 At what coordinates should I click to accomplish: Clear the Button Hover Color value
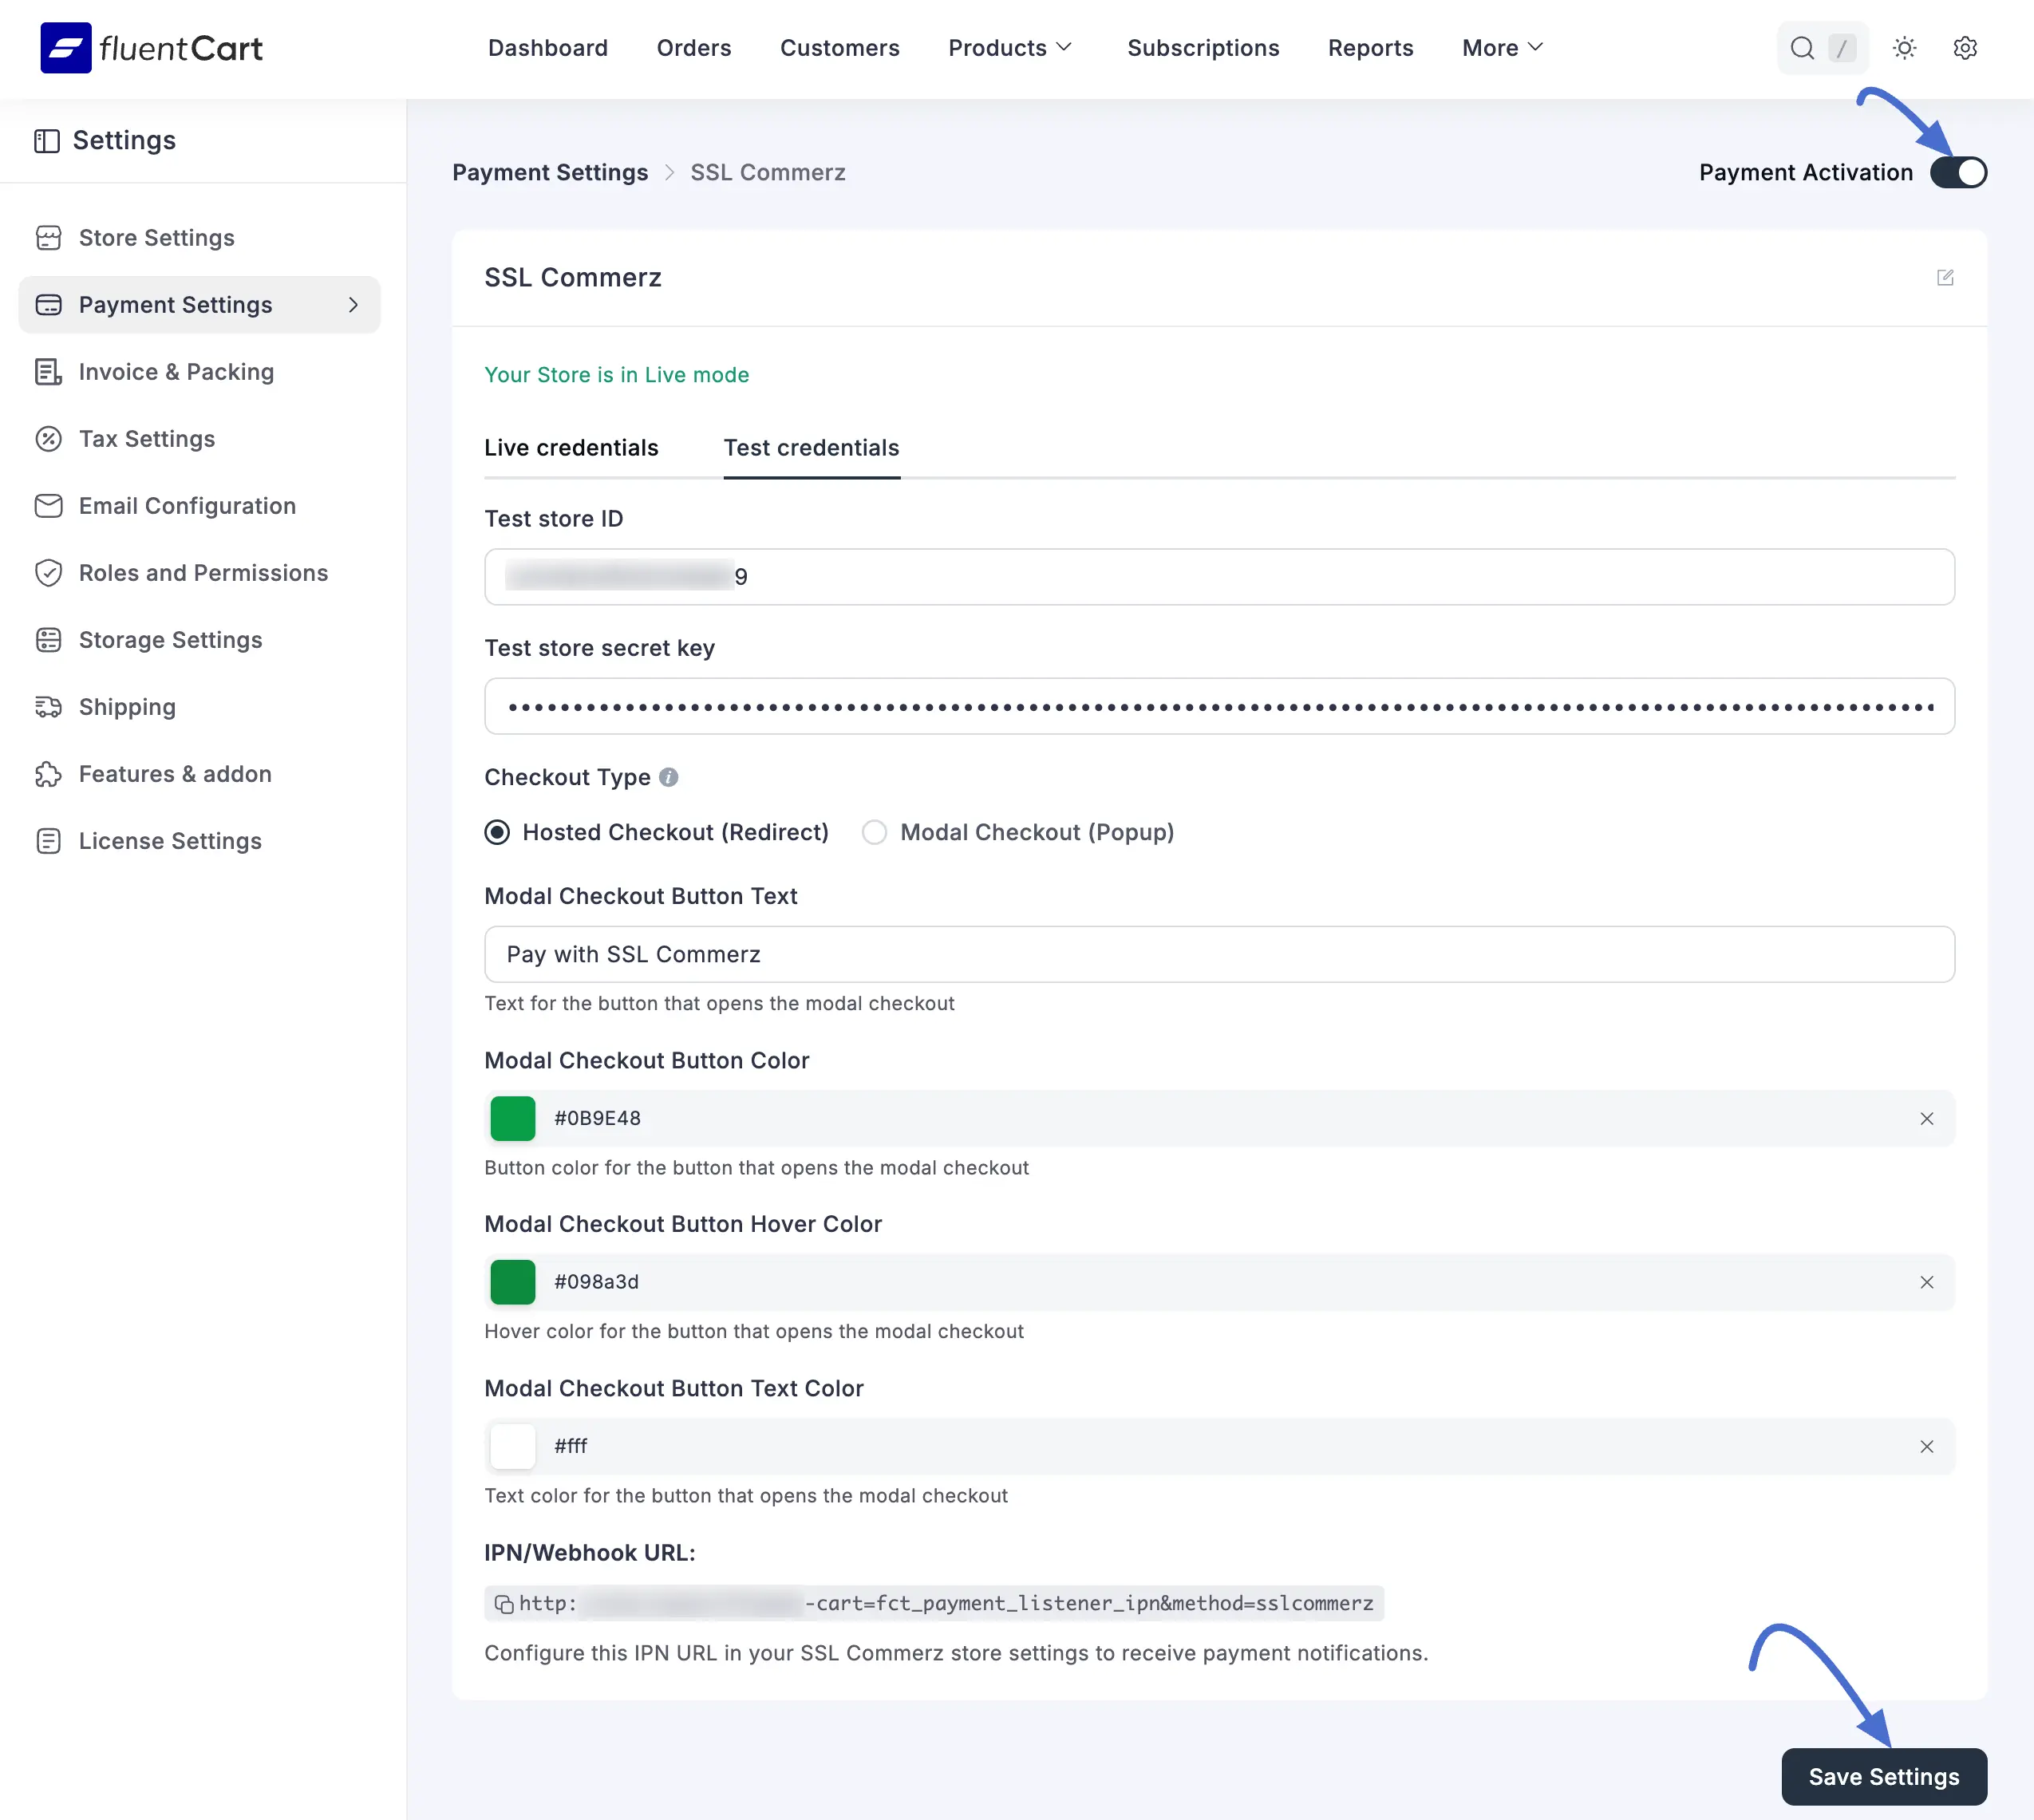pyautogui.click(x=1927, y=1282)
